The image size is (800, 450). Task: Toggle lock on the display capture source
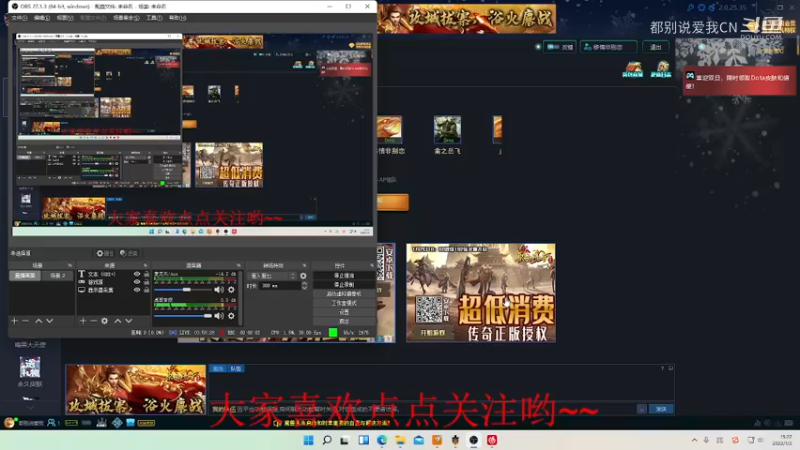146,290
